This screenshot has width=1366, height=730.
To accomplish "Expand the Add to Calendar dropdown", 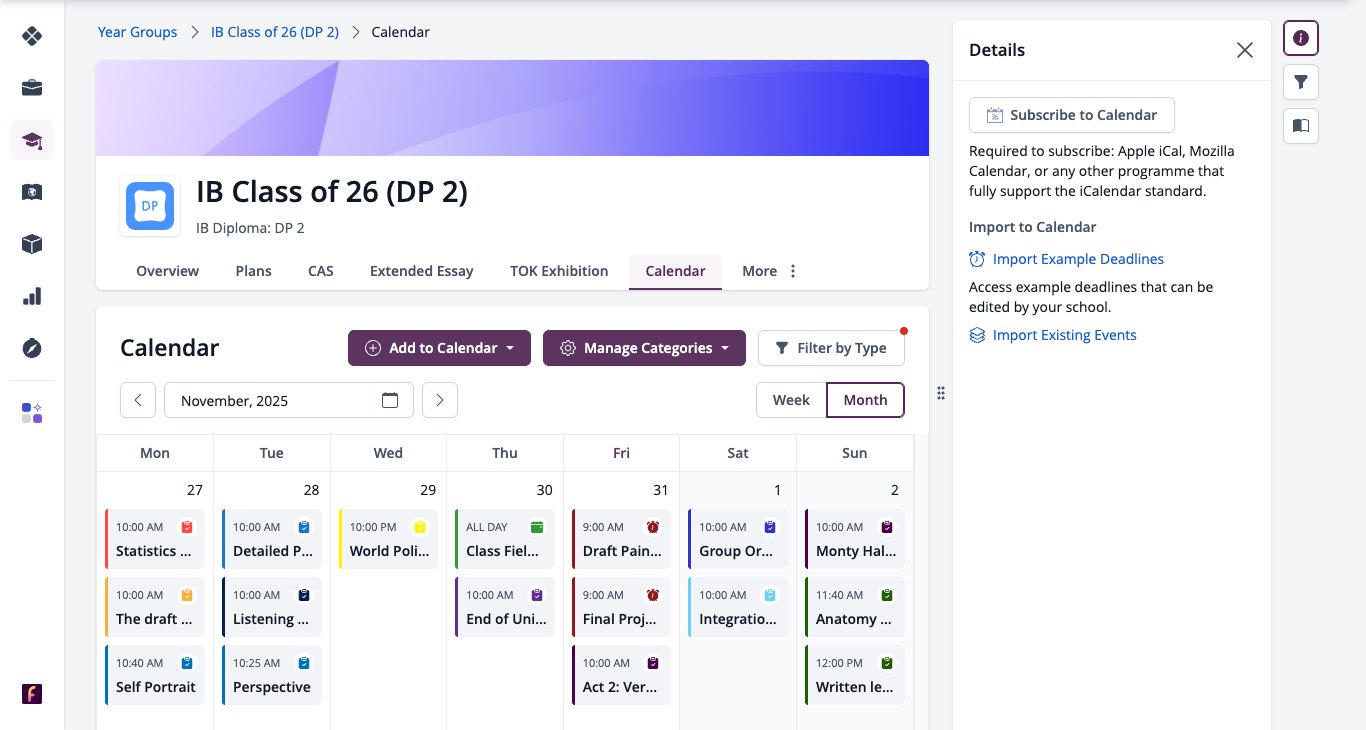I will [x=440, y=348].
